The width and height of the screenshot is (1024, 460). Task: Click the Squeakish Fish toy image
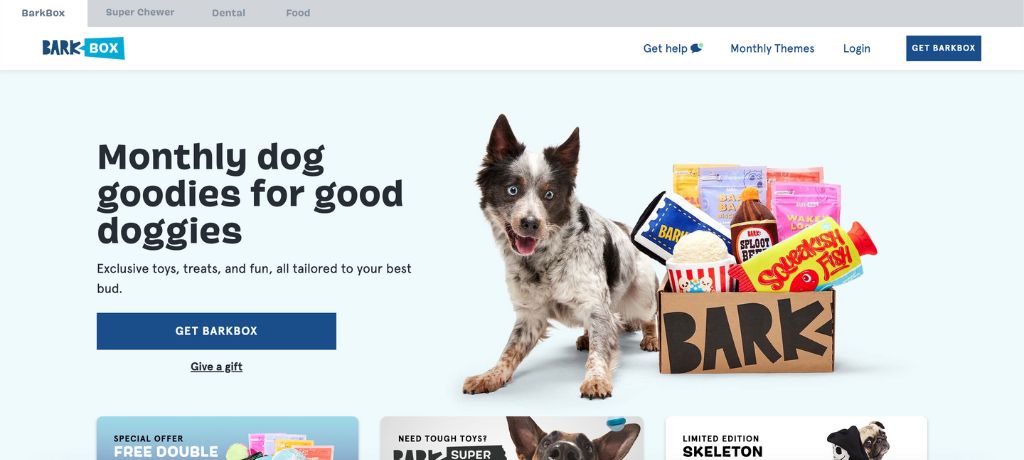[x=803, y=257]
